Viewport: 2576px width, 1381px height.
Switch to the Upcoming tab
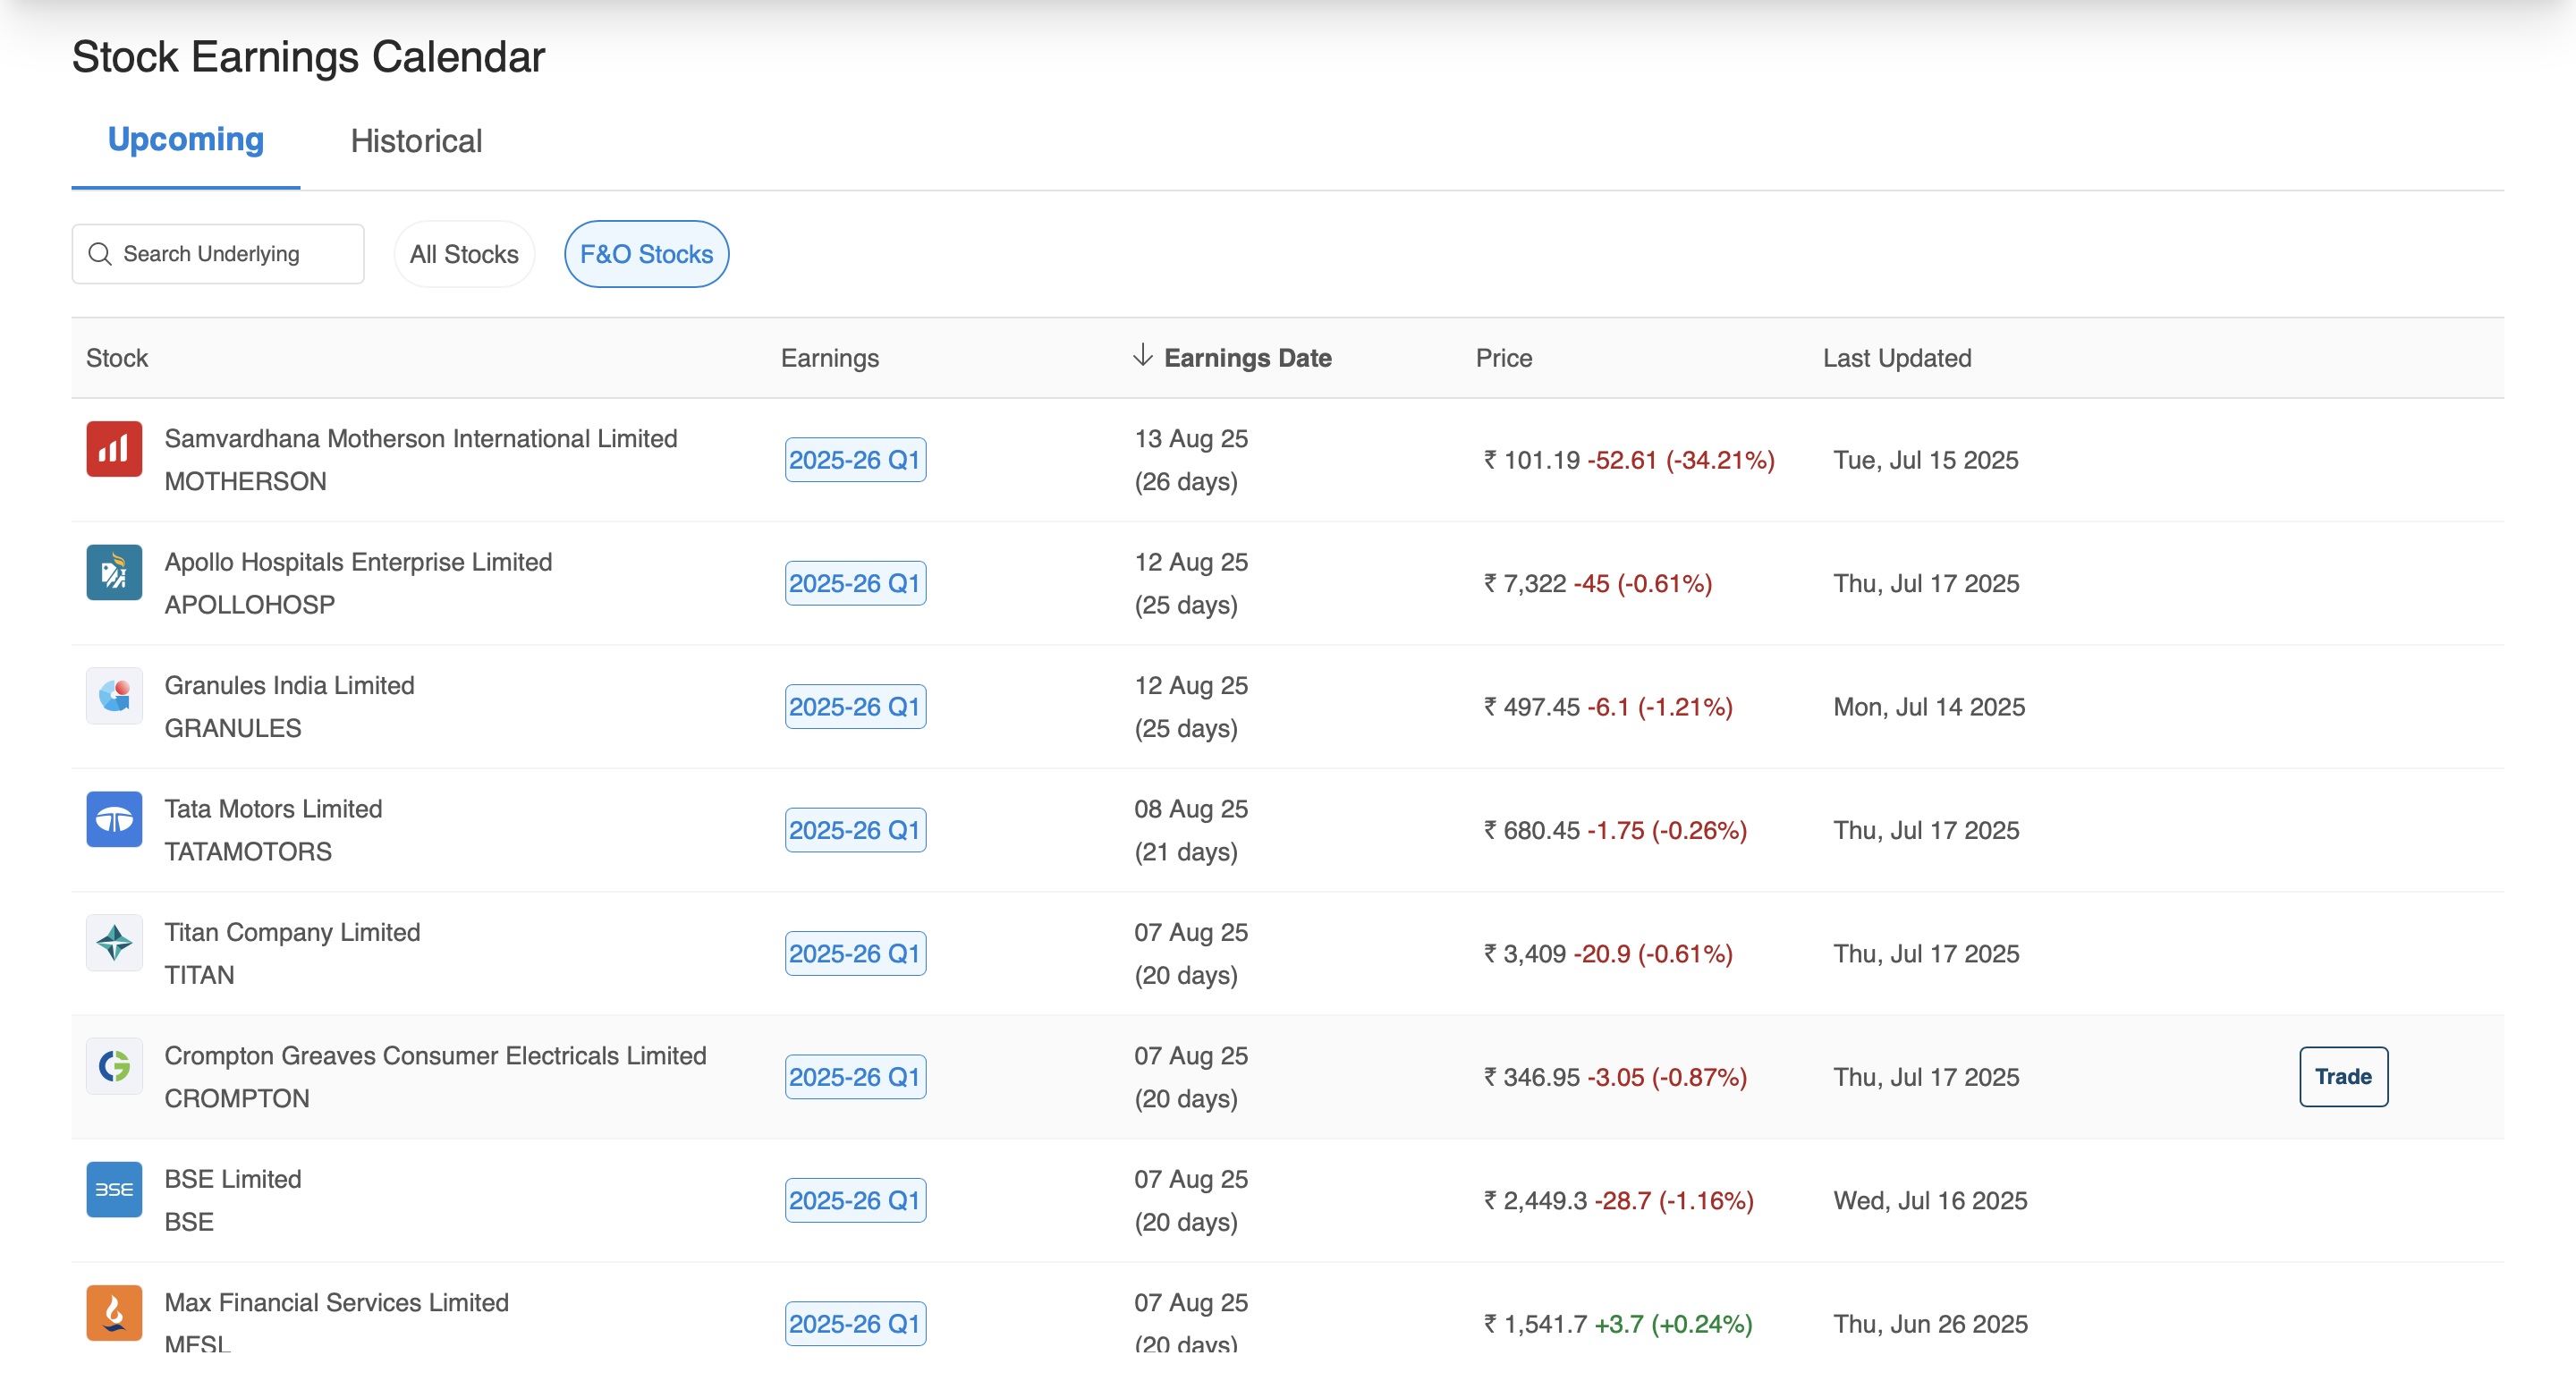(186, 140)
